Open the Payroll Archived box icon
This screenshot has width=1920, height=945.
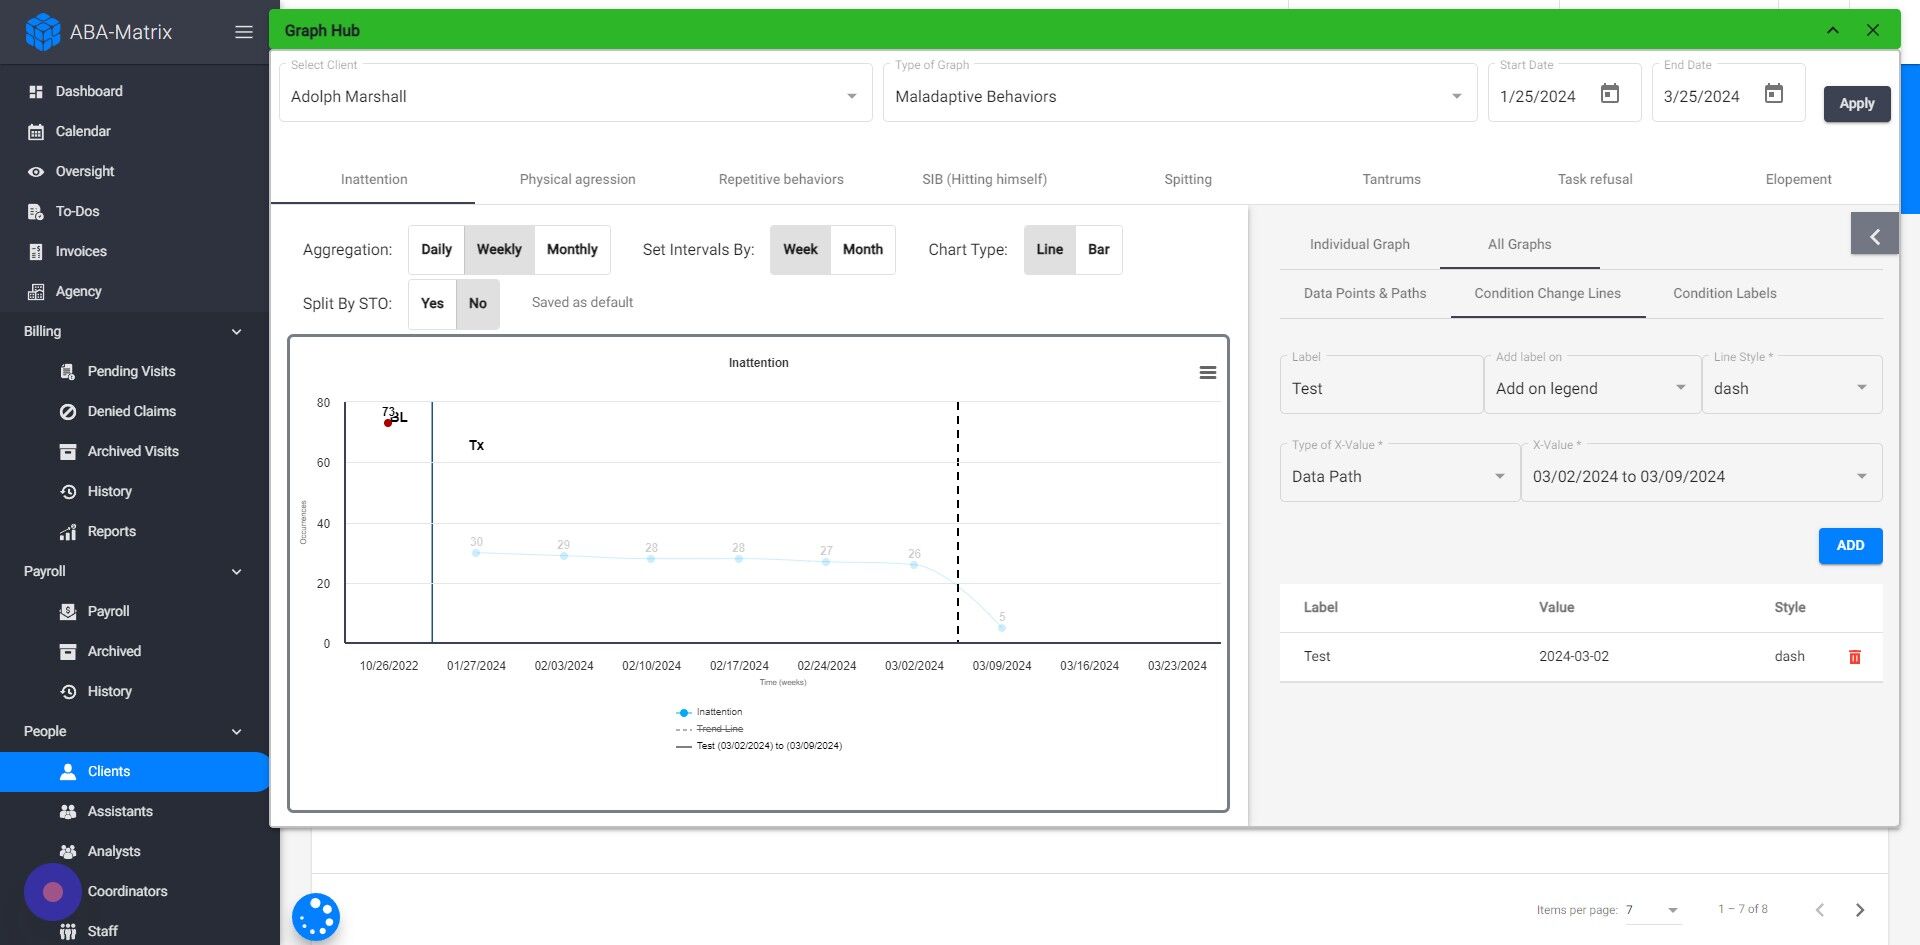[x=68, y=651]
